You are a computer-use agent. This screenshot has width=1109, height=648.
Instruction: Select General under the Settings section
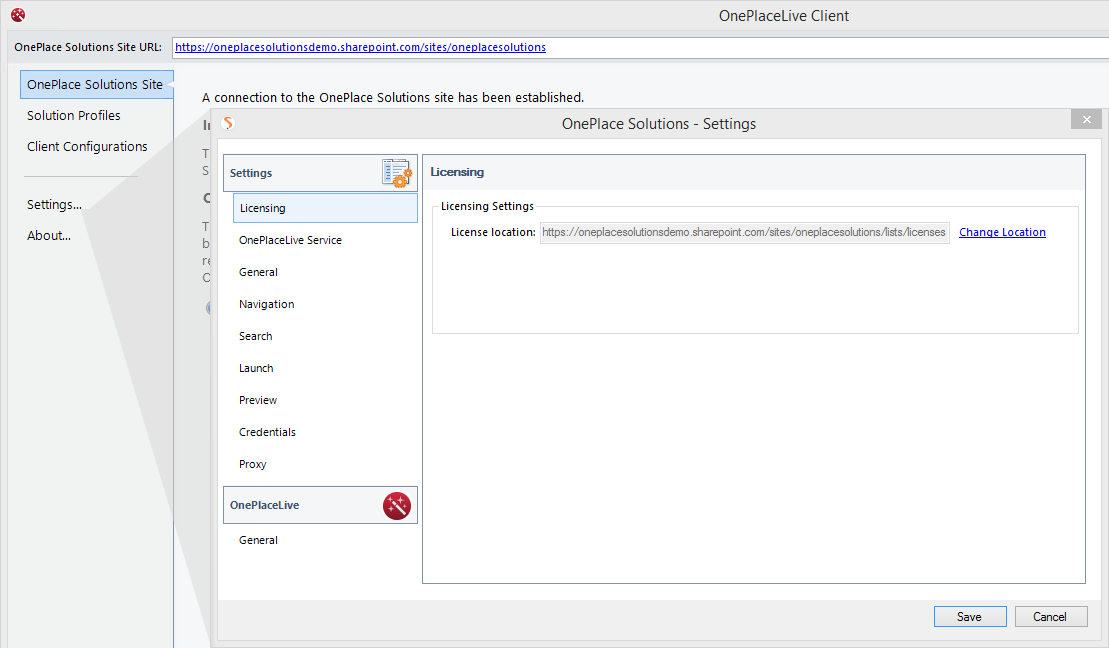[258, 272]
